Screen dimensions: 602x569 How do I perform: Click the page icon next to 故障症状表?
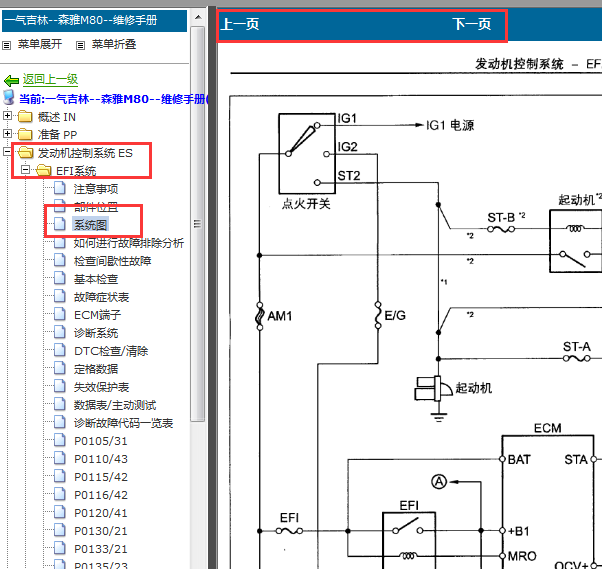coord(60,296)
